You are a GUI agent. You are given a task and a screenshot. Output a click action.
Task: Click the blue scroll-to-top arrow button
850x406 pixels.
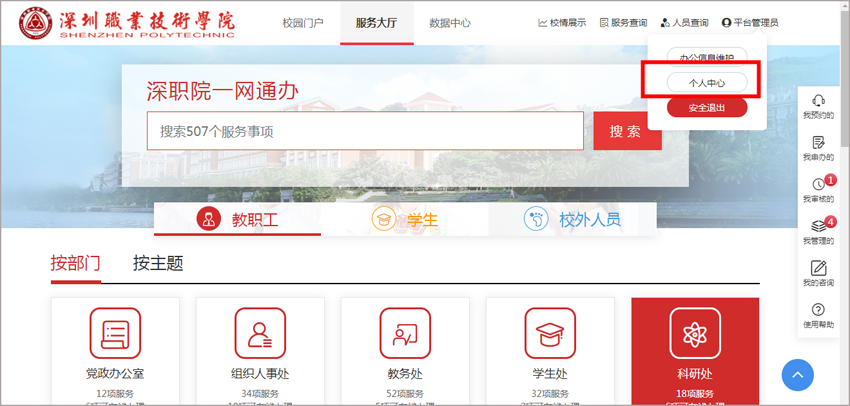click(x=797, y=375)
